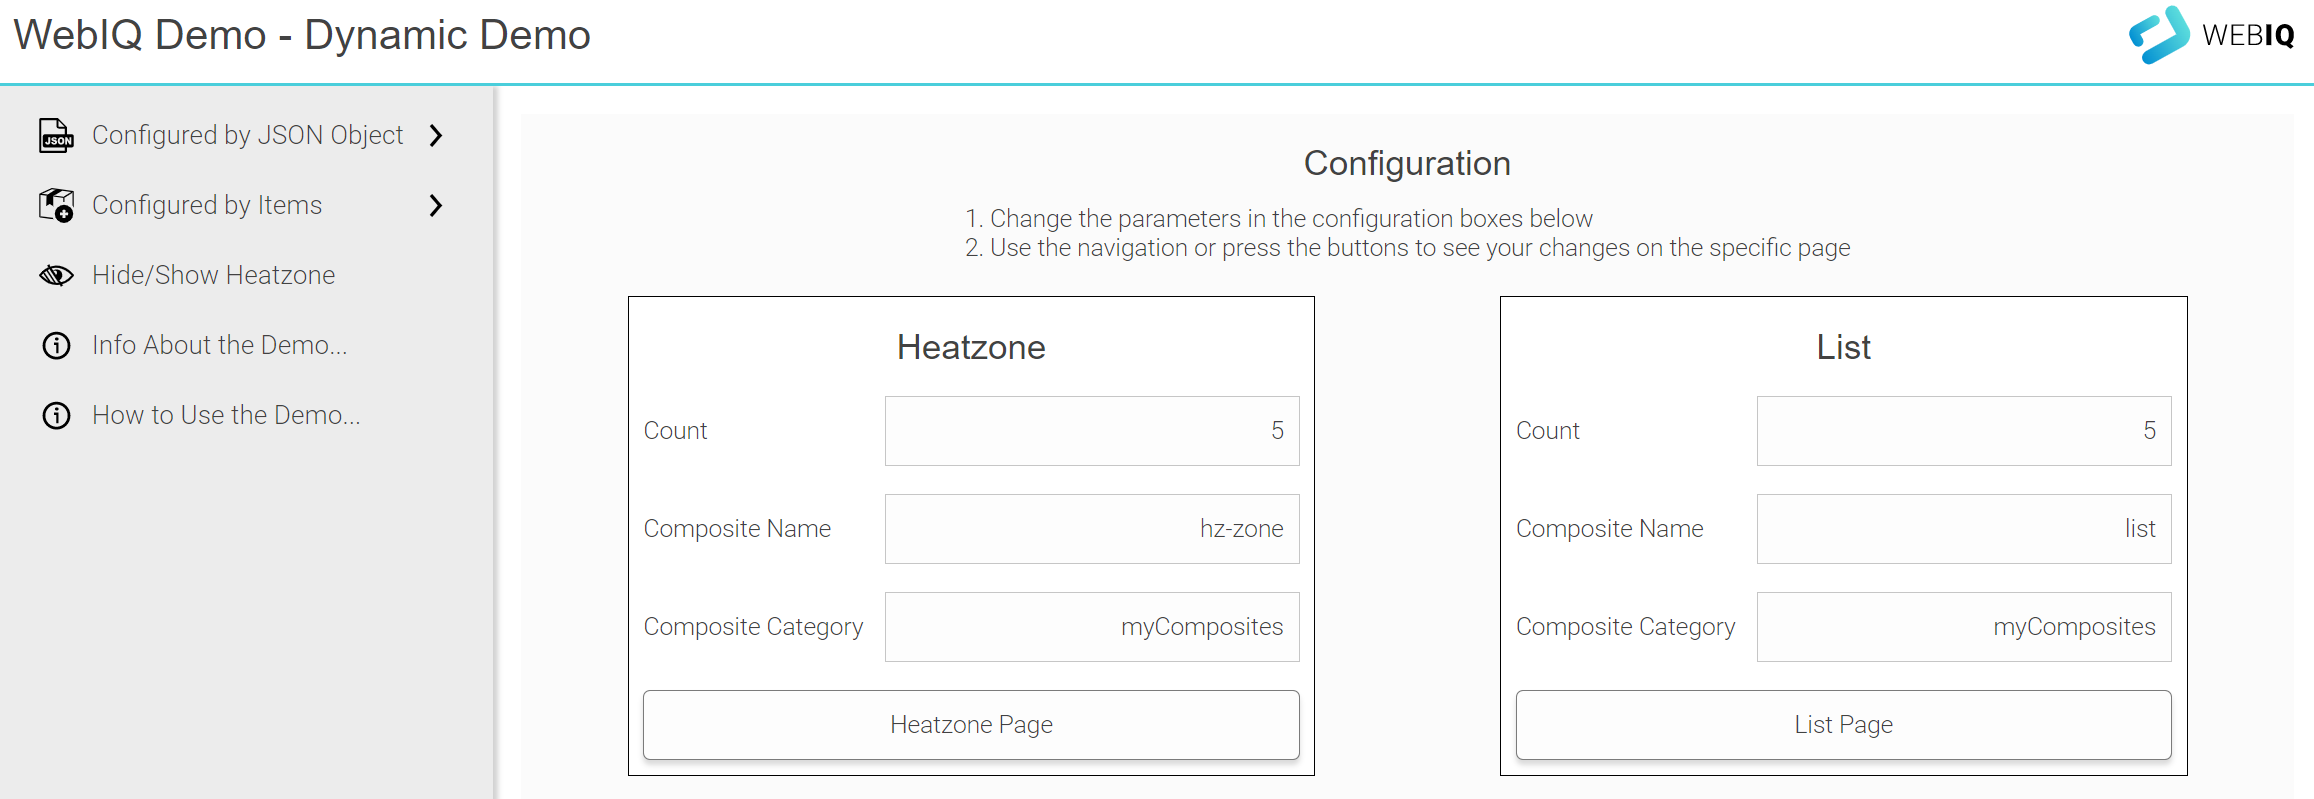This screenshot has width=2314, height=799.
Task: Click info icon beside How to Use the Demo
Action: click(x=56, y=415)
